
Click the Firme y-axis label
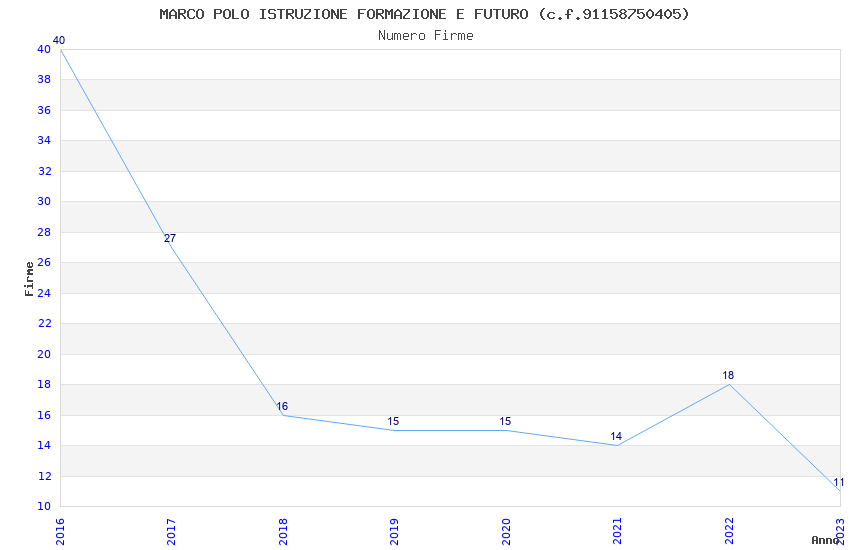pos(29,279)
